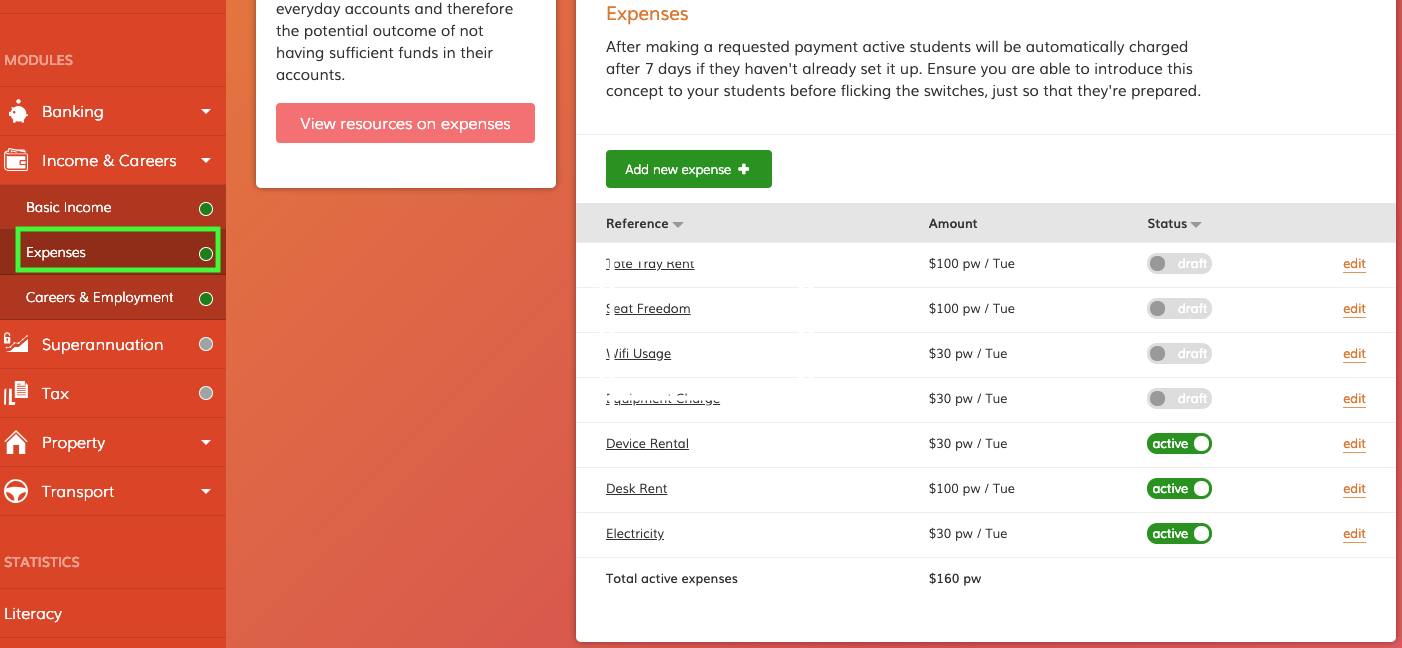
Task: Open the Electricity expense link
Action: pyautogui.click(x=635, y=534)
